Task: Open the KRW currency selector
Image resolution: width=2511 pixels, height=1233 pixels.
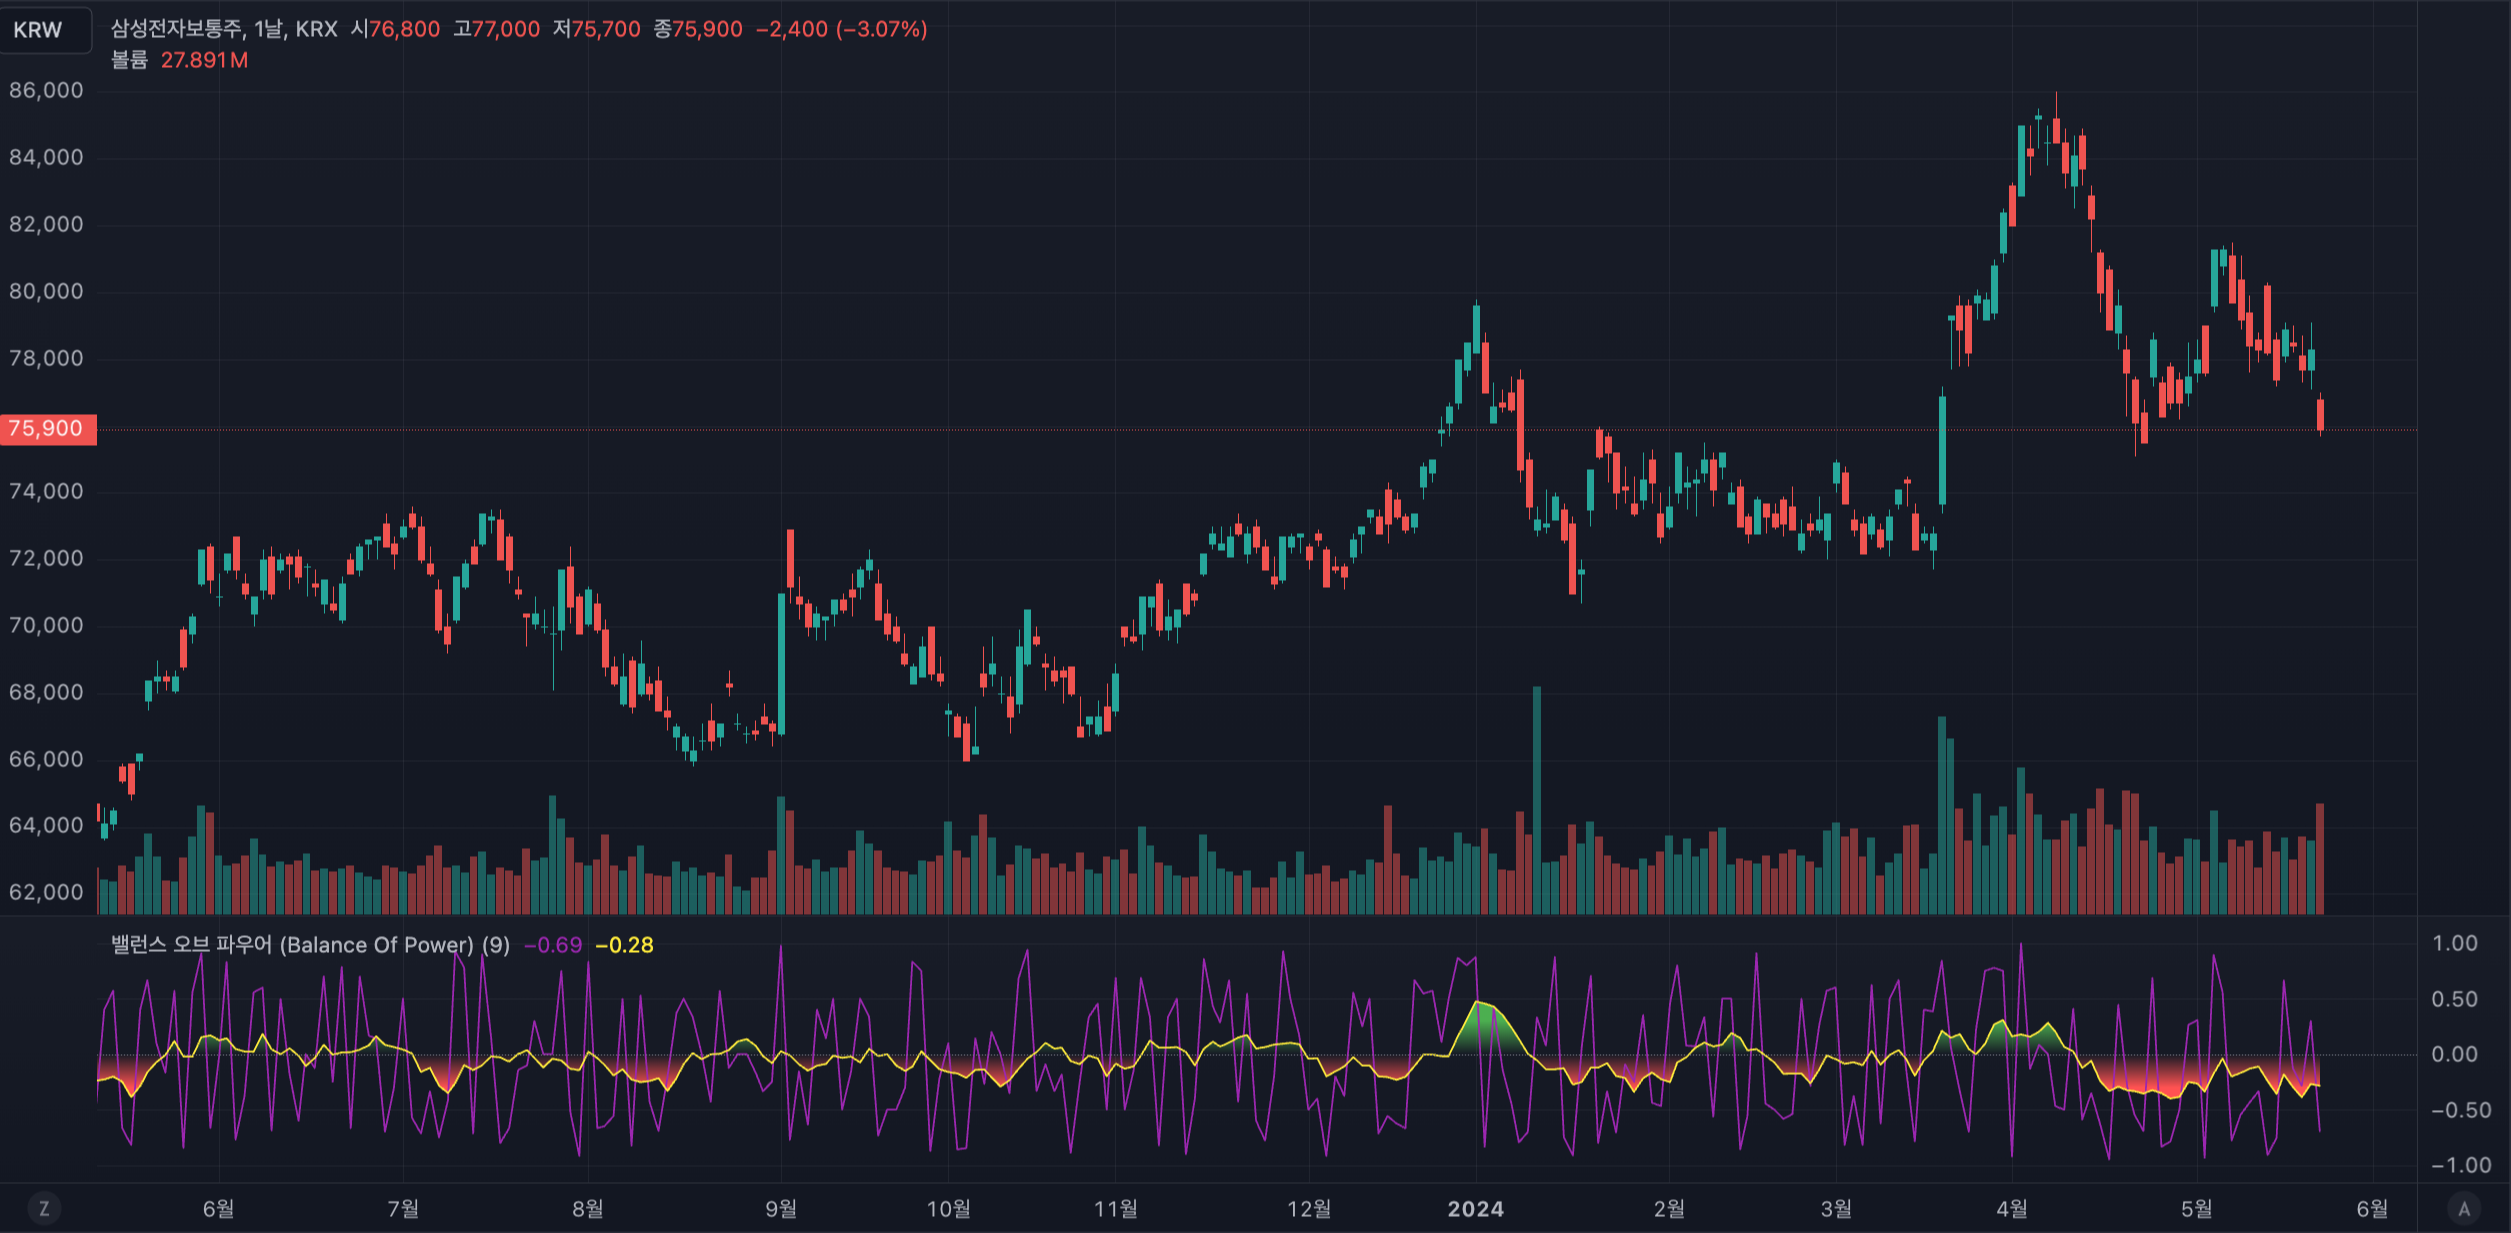Action: [x=44, y=30]
